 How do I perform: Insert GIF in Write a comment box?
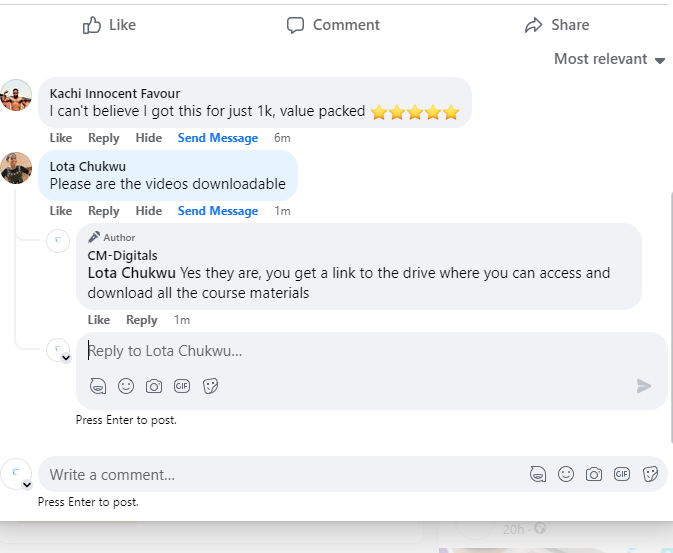[622, 474]
